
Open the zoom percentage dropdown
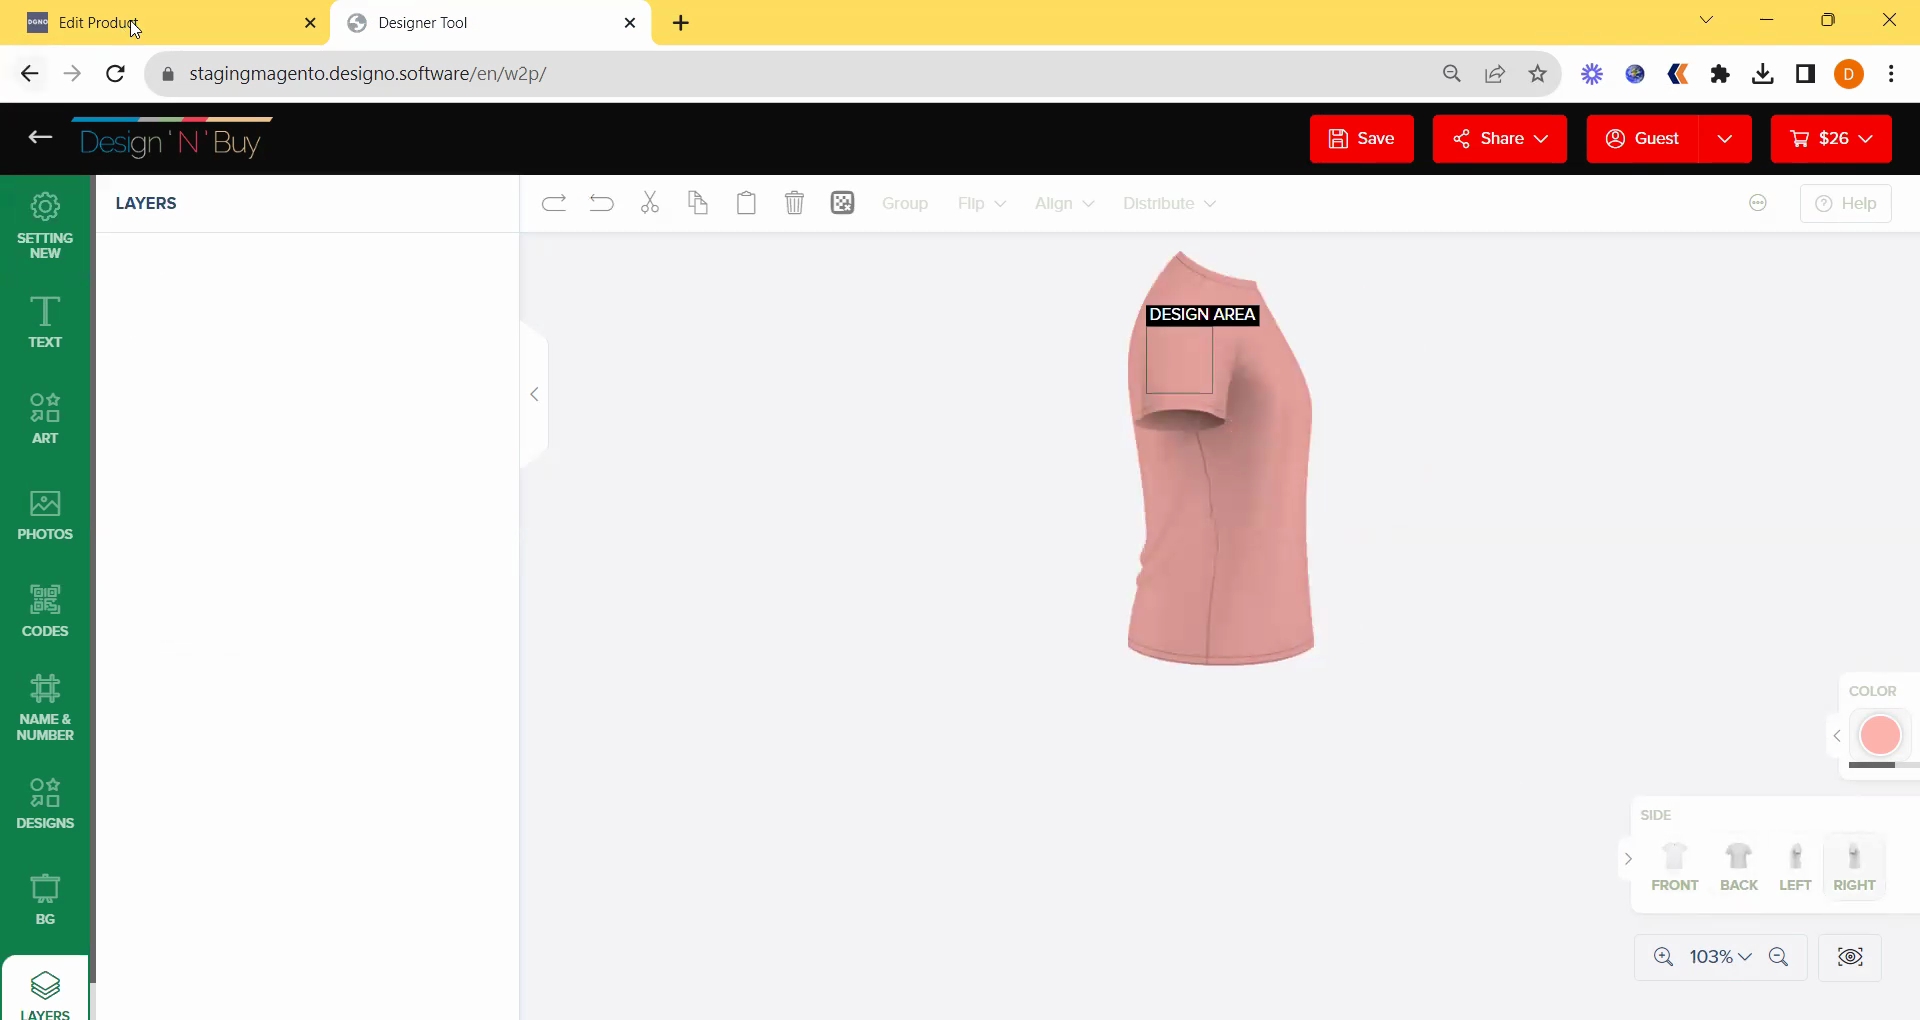click(1721, 957)
